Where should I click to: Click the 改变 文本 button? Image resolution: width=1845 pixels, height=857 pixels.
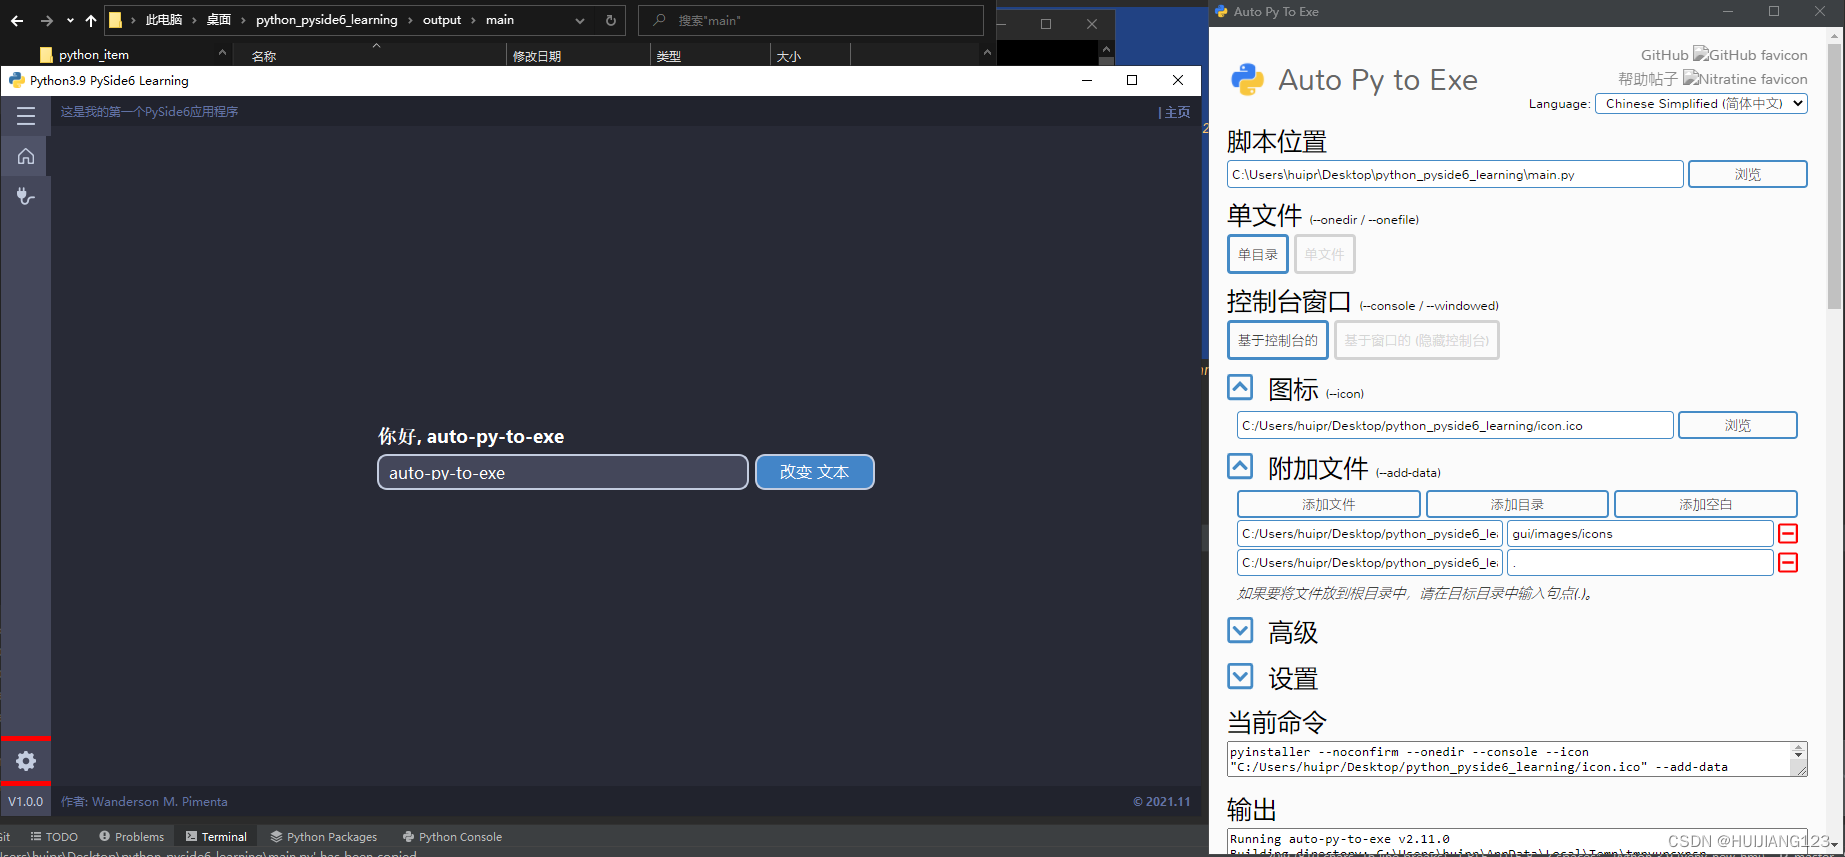814,472
